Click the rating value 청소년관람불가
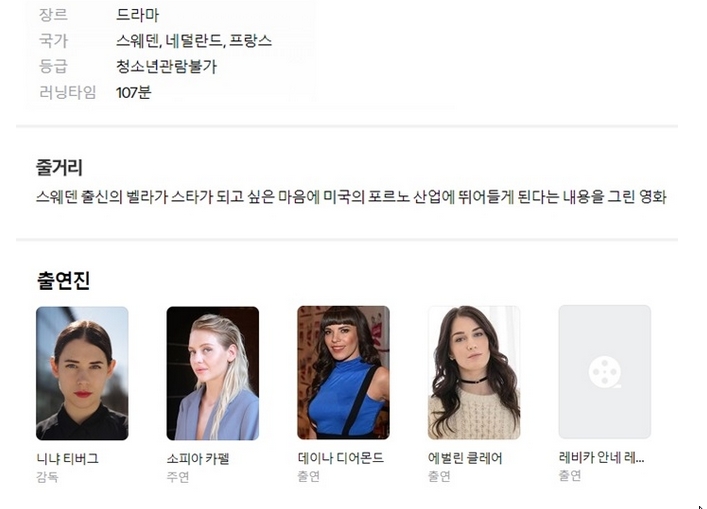Image resolution: width=707 pixels, height=509 pixels. pyautogui.click(x=166, y=67)
